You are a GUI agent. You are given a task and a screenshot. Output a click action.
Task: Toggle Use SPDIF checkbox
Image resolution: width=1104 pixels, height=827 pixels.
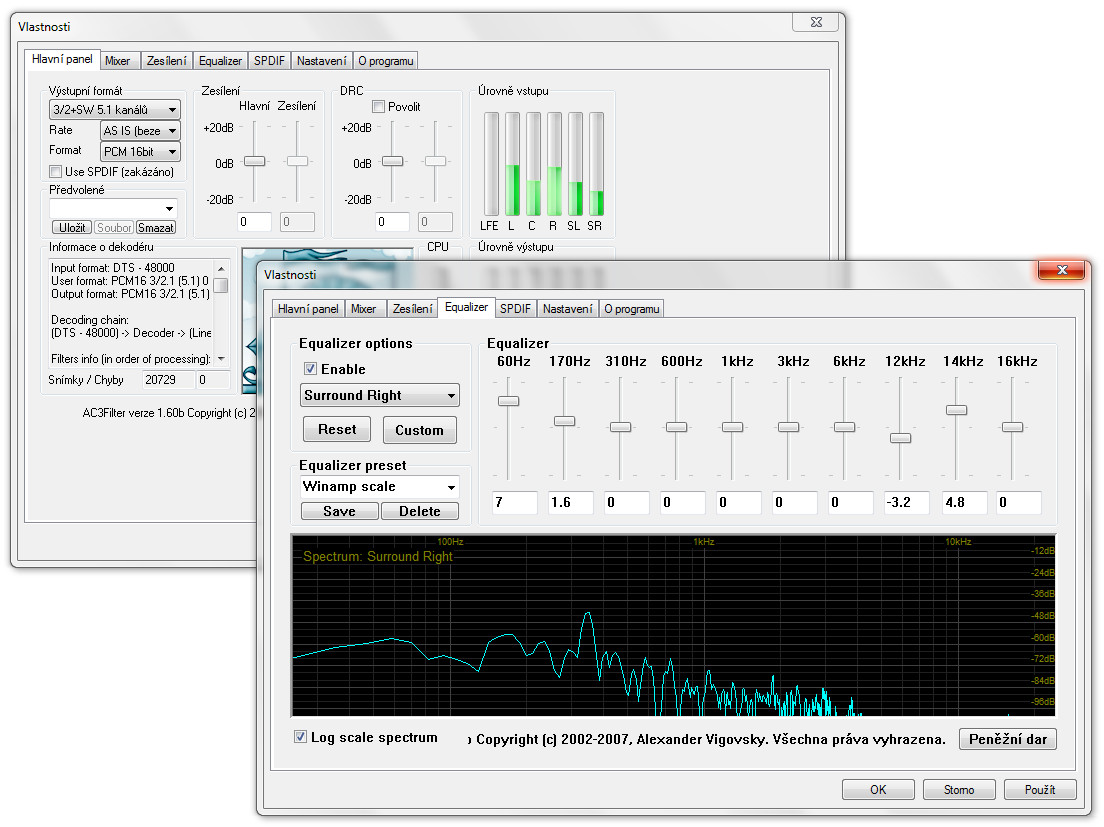click(x=56, y=172)
